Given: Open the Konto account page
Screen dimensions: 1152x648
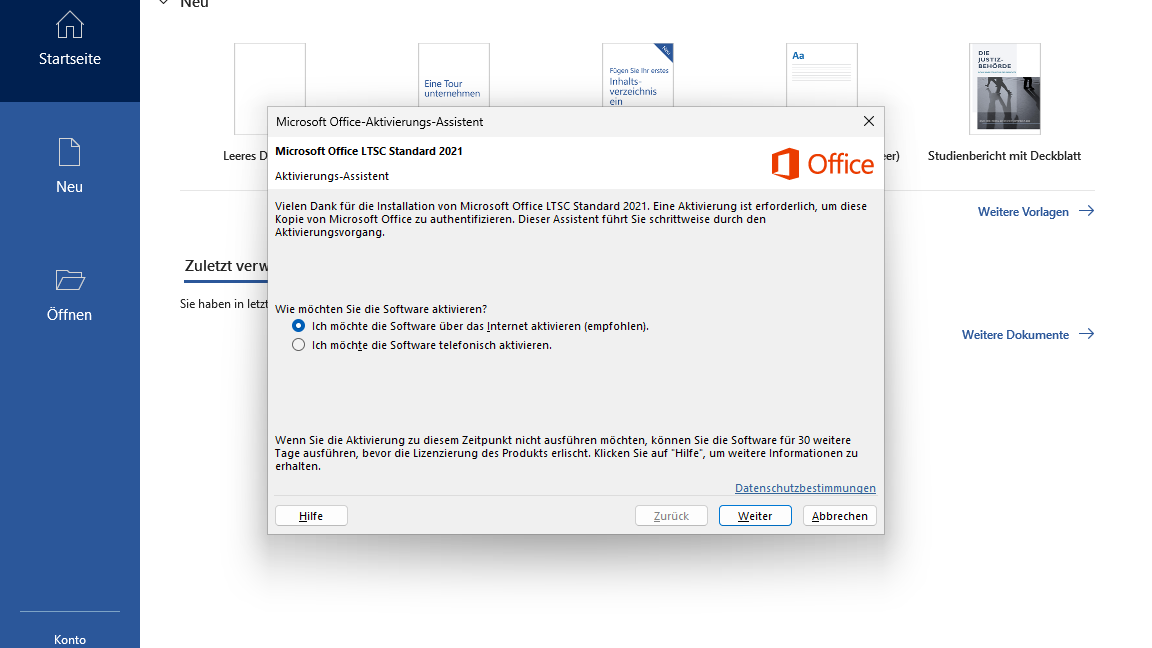Looking at the screenshot, I should pos(69,639).
